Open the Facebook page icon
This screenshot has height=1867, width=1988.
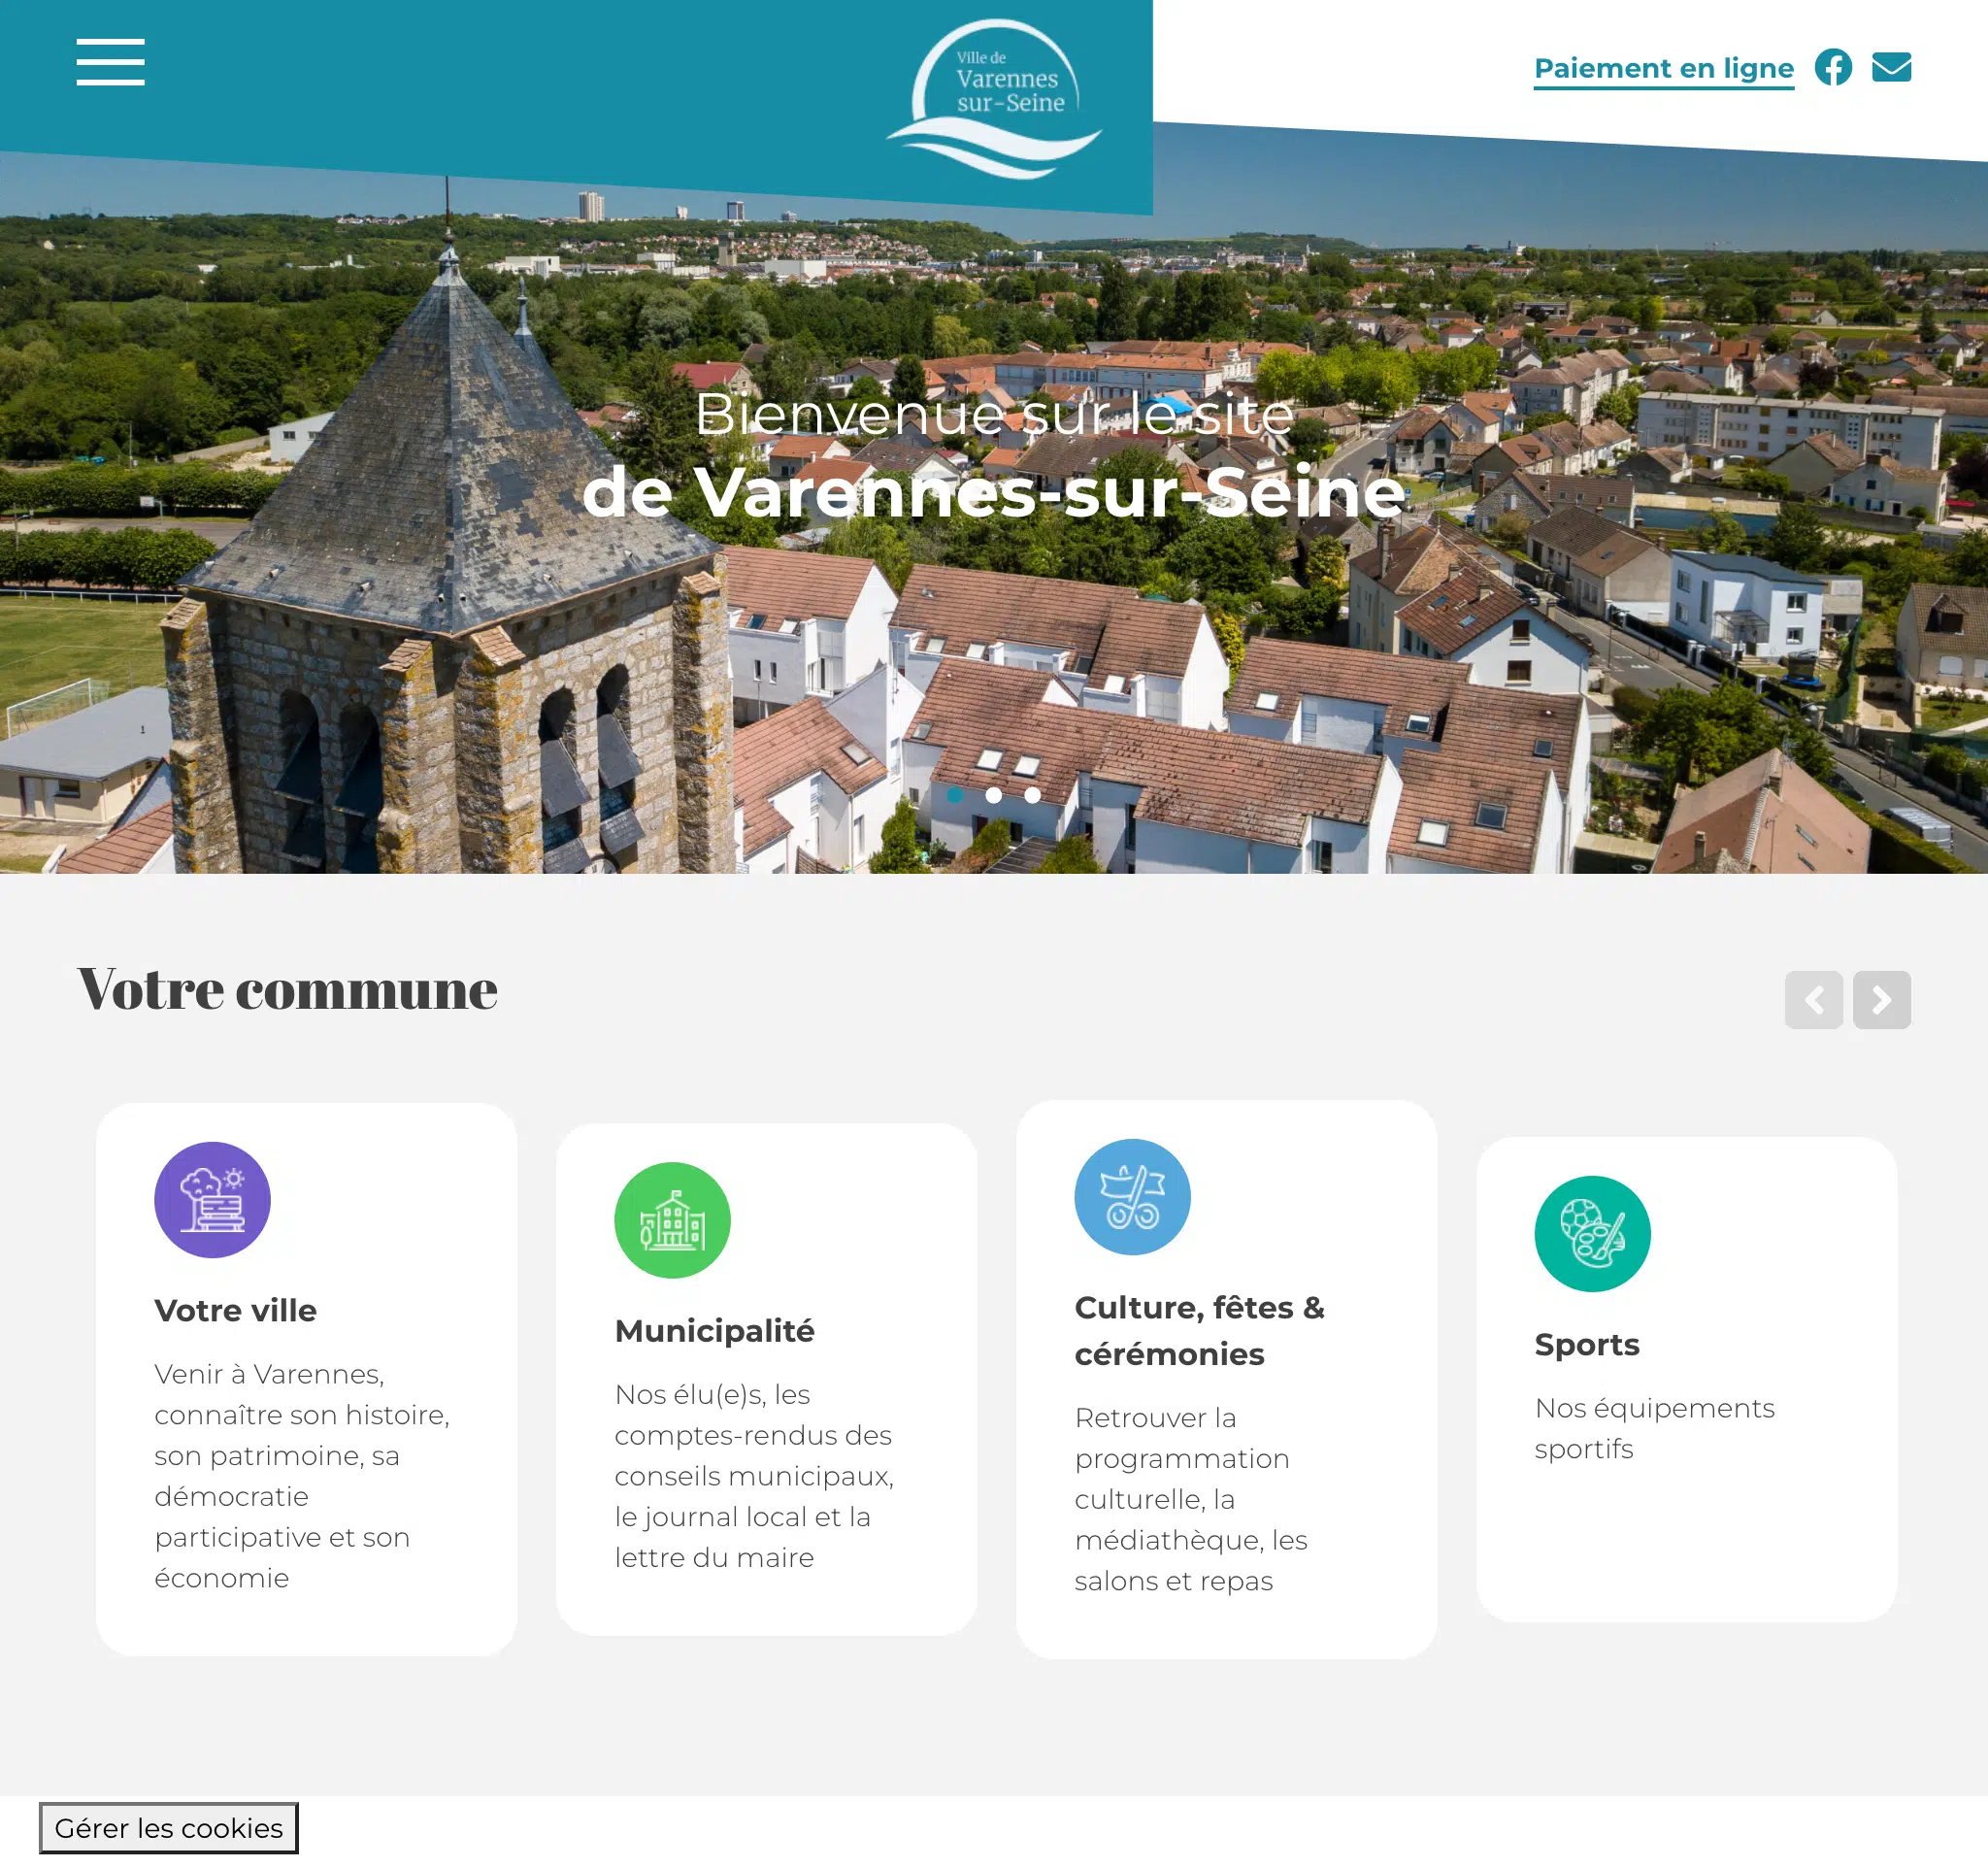pos(1833,67)
